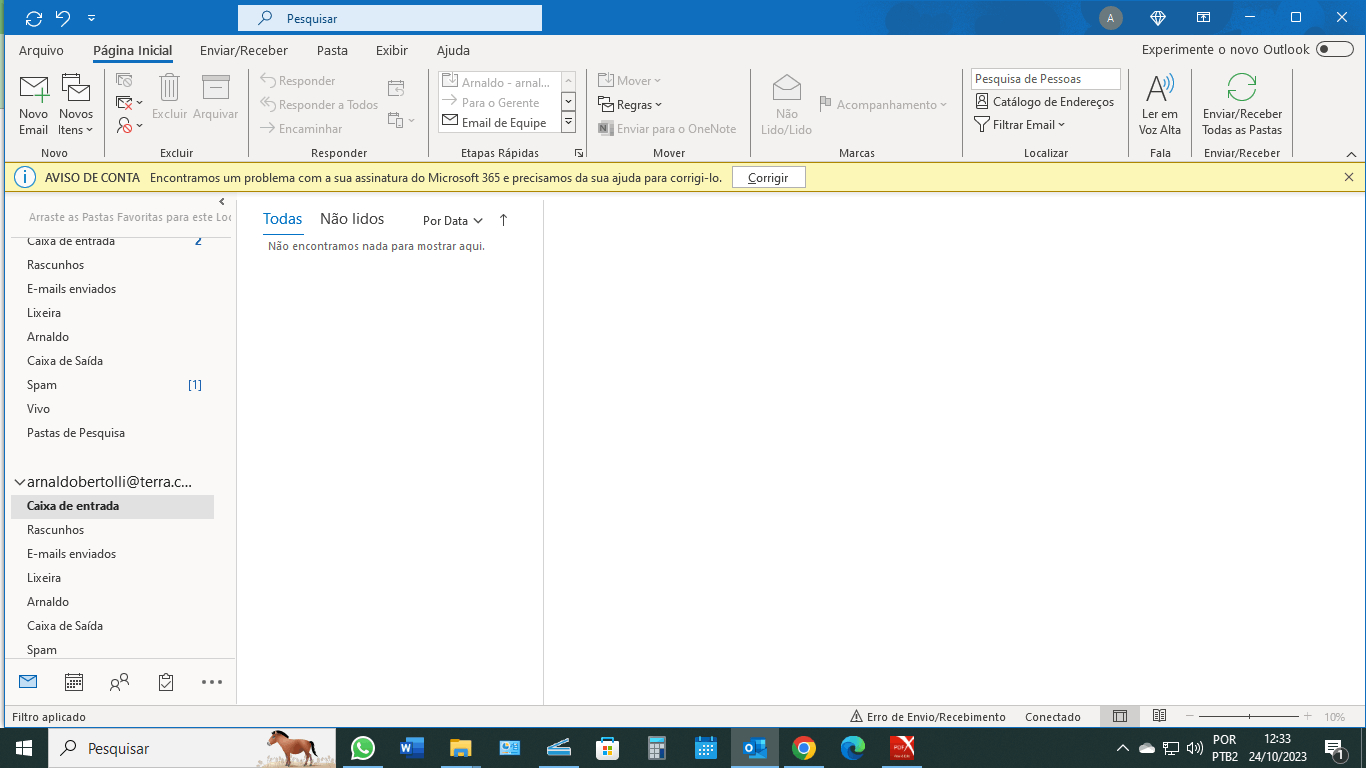Click the account avatar A
This screenshot has height=768, width=1366.
coord(1110,18)
